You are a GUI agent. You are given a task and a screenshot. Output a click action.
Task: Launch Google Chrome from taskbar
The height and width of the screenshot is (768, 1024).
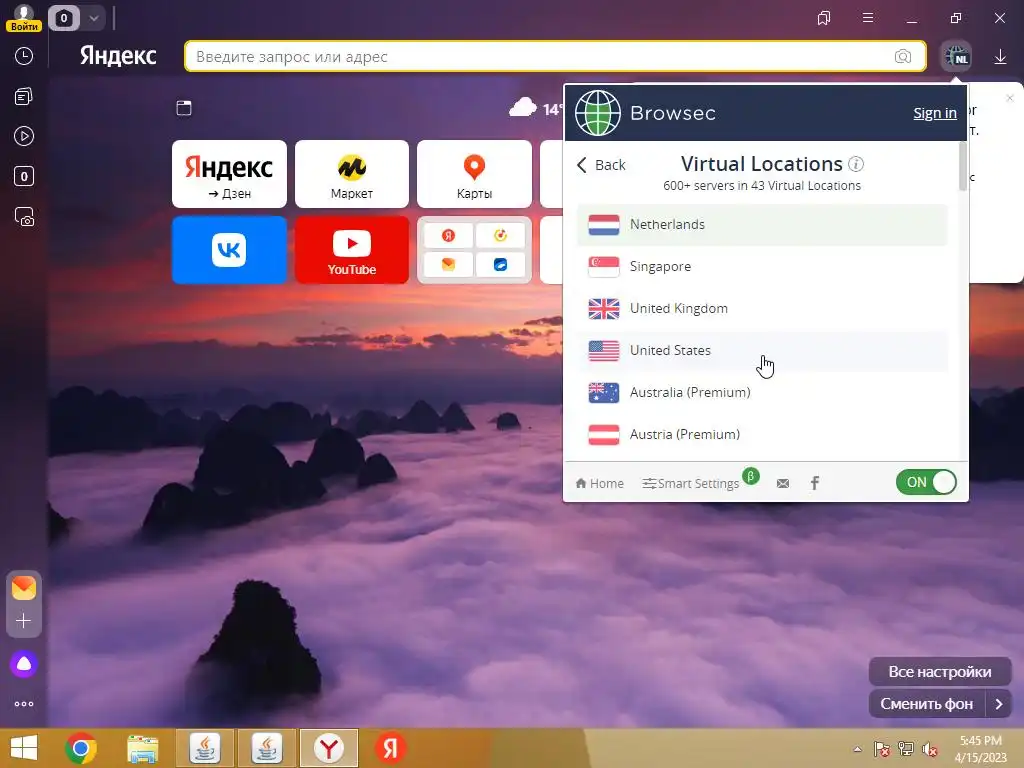click(81, 748)
